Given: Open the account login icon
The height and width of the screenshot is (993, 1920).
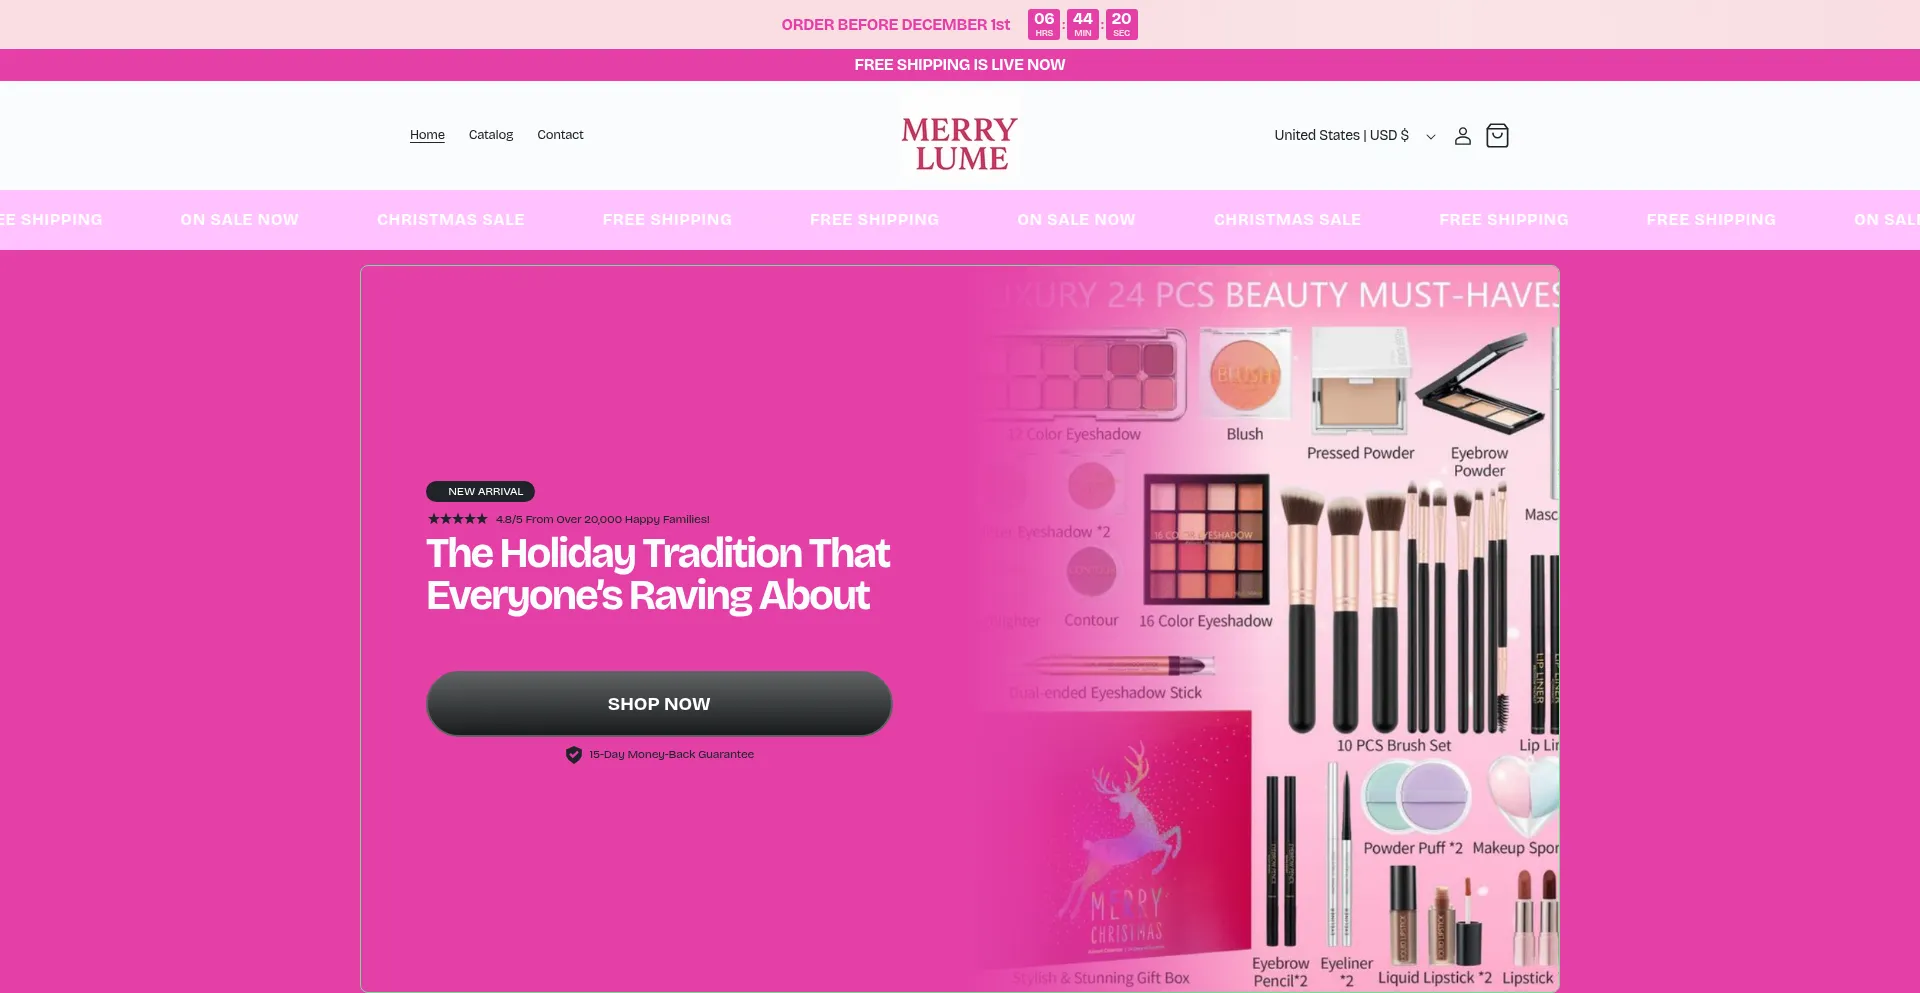Looking at the screenshot, I should coord(1462,136).
